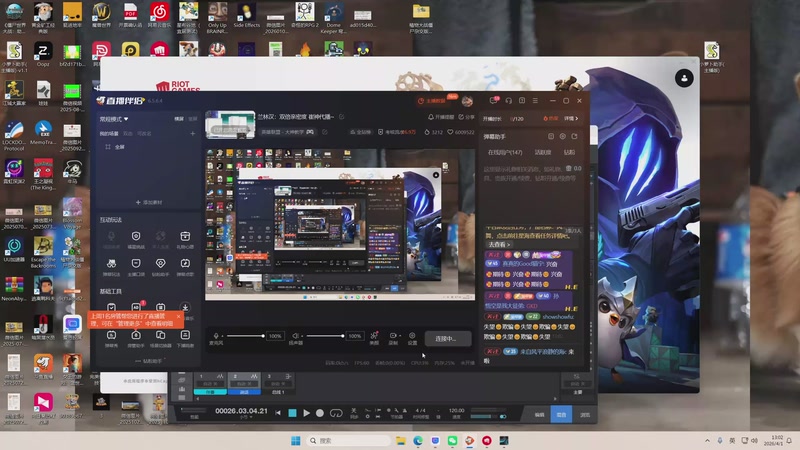Pop out the danmaku helper panel

[574, 136]
